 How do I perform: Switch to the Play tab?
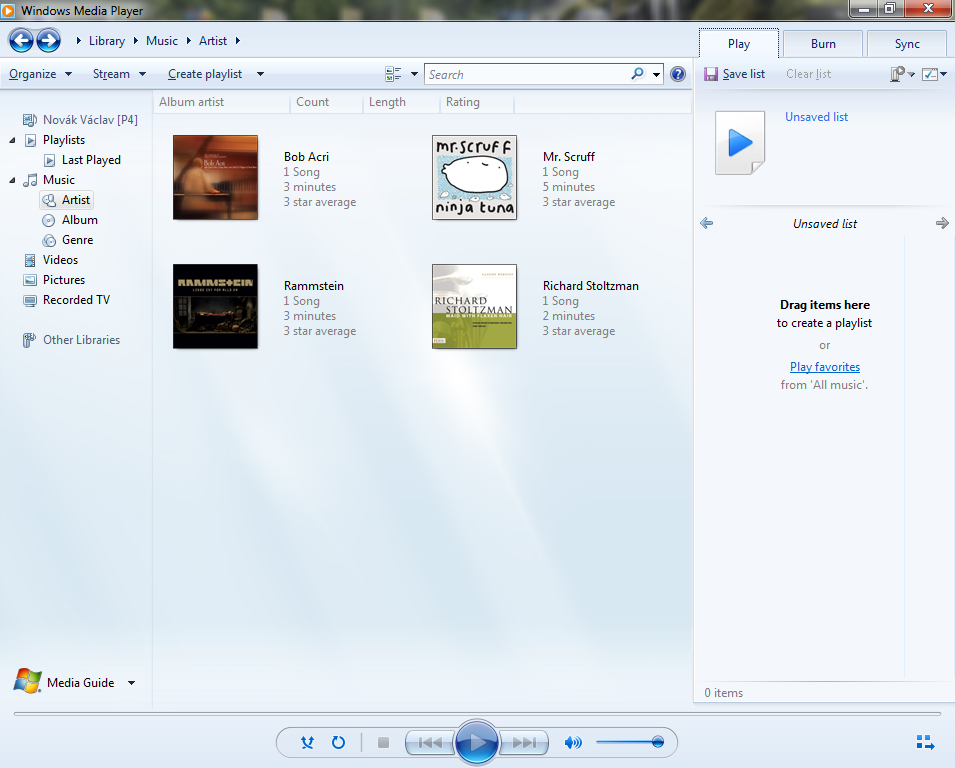point(739,44)
